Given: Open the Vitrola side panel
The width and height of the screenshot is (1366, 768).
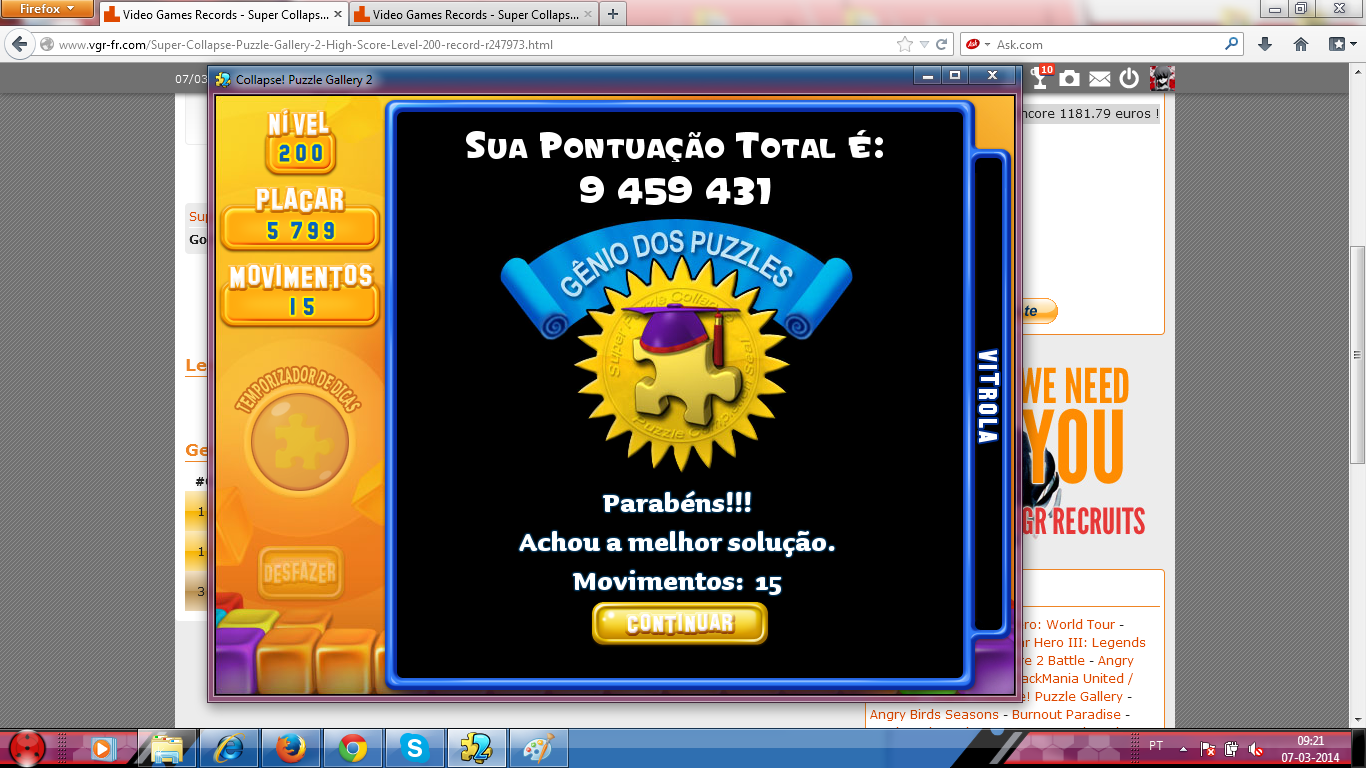Looking at the screenshot, I should [x=988, y=395].
